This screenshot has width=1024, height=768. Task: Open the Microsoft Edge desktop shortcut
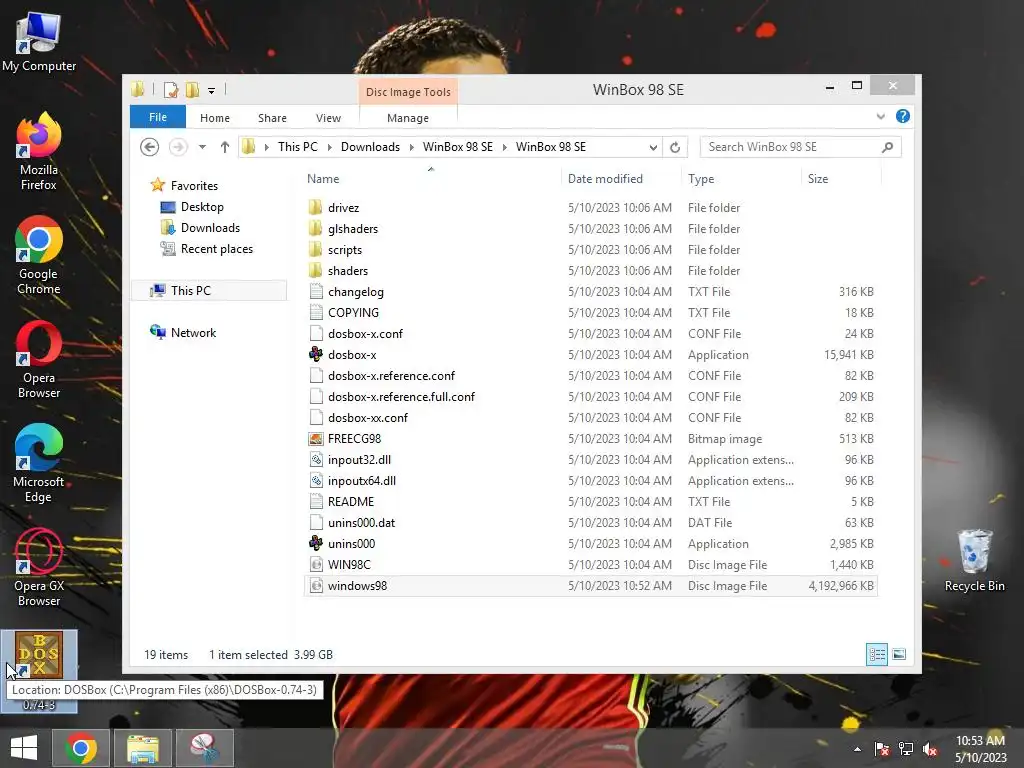click(x=39, y=463)
